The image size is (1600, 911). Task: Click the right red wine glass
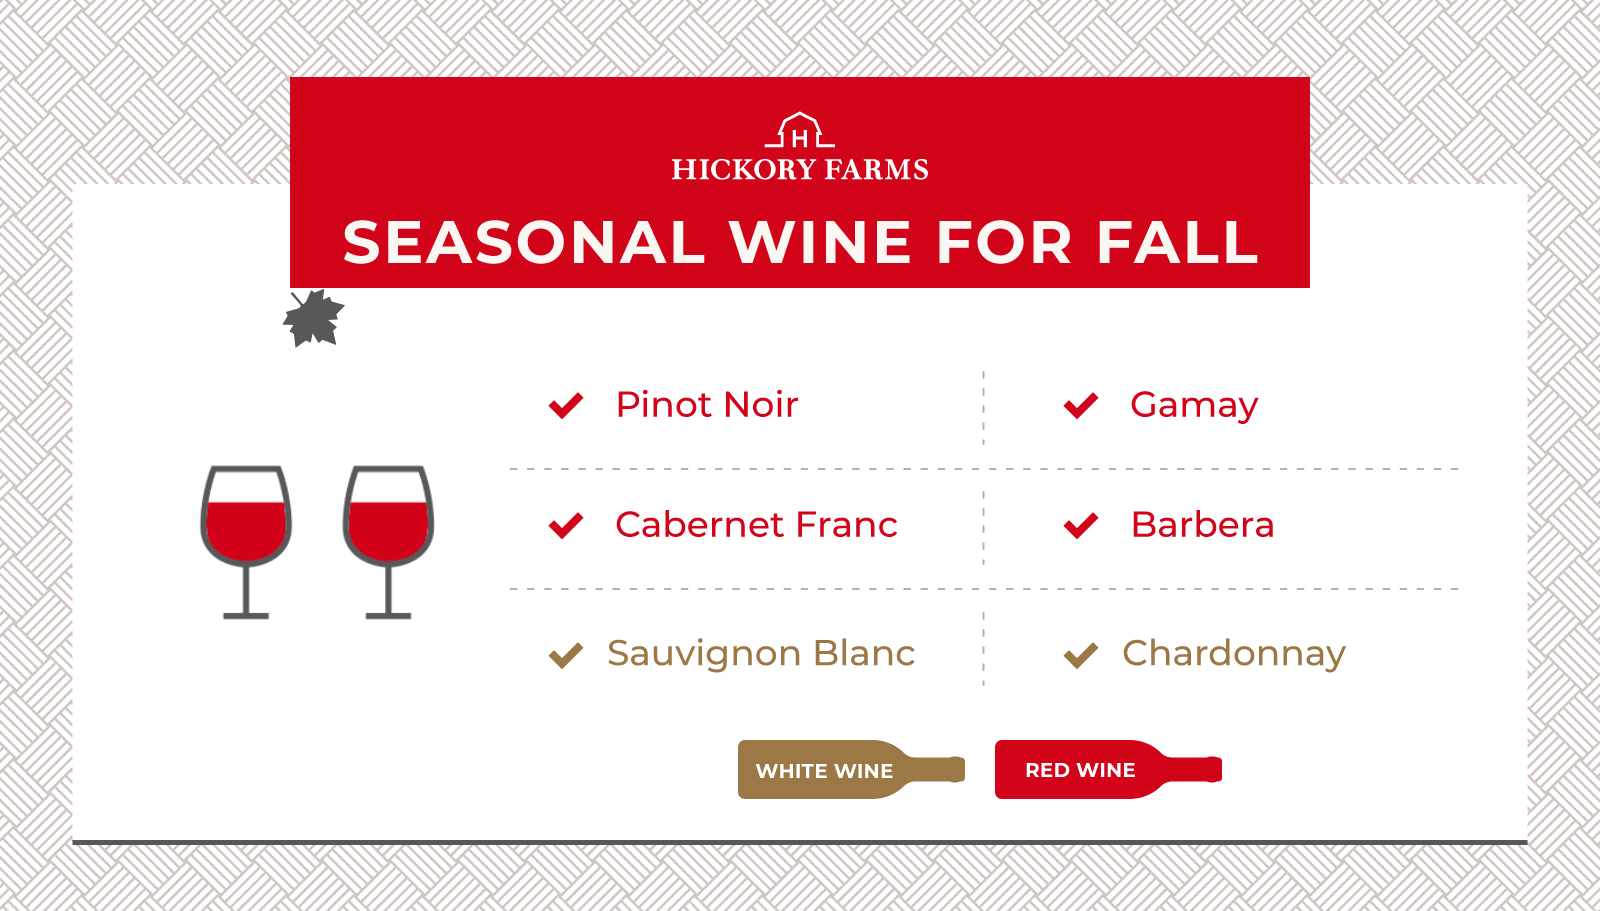[x=388, y=539]
